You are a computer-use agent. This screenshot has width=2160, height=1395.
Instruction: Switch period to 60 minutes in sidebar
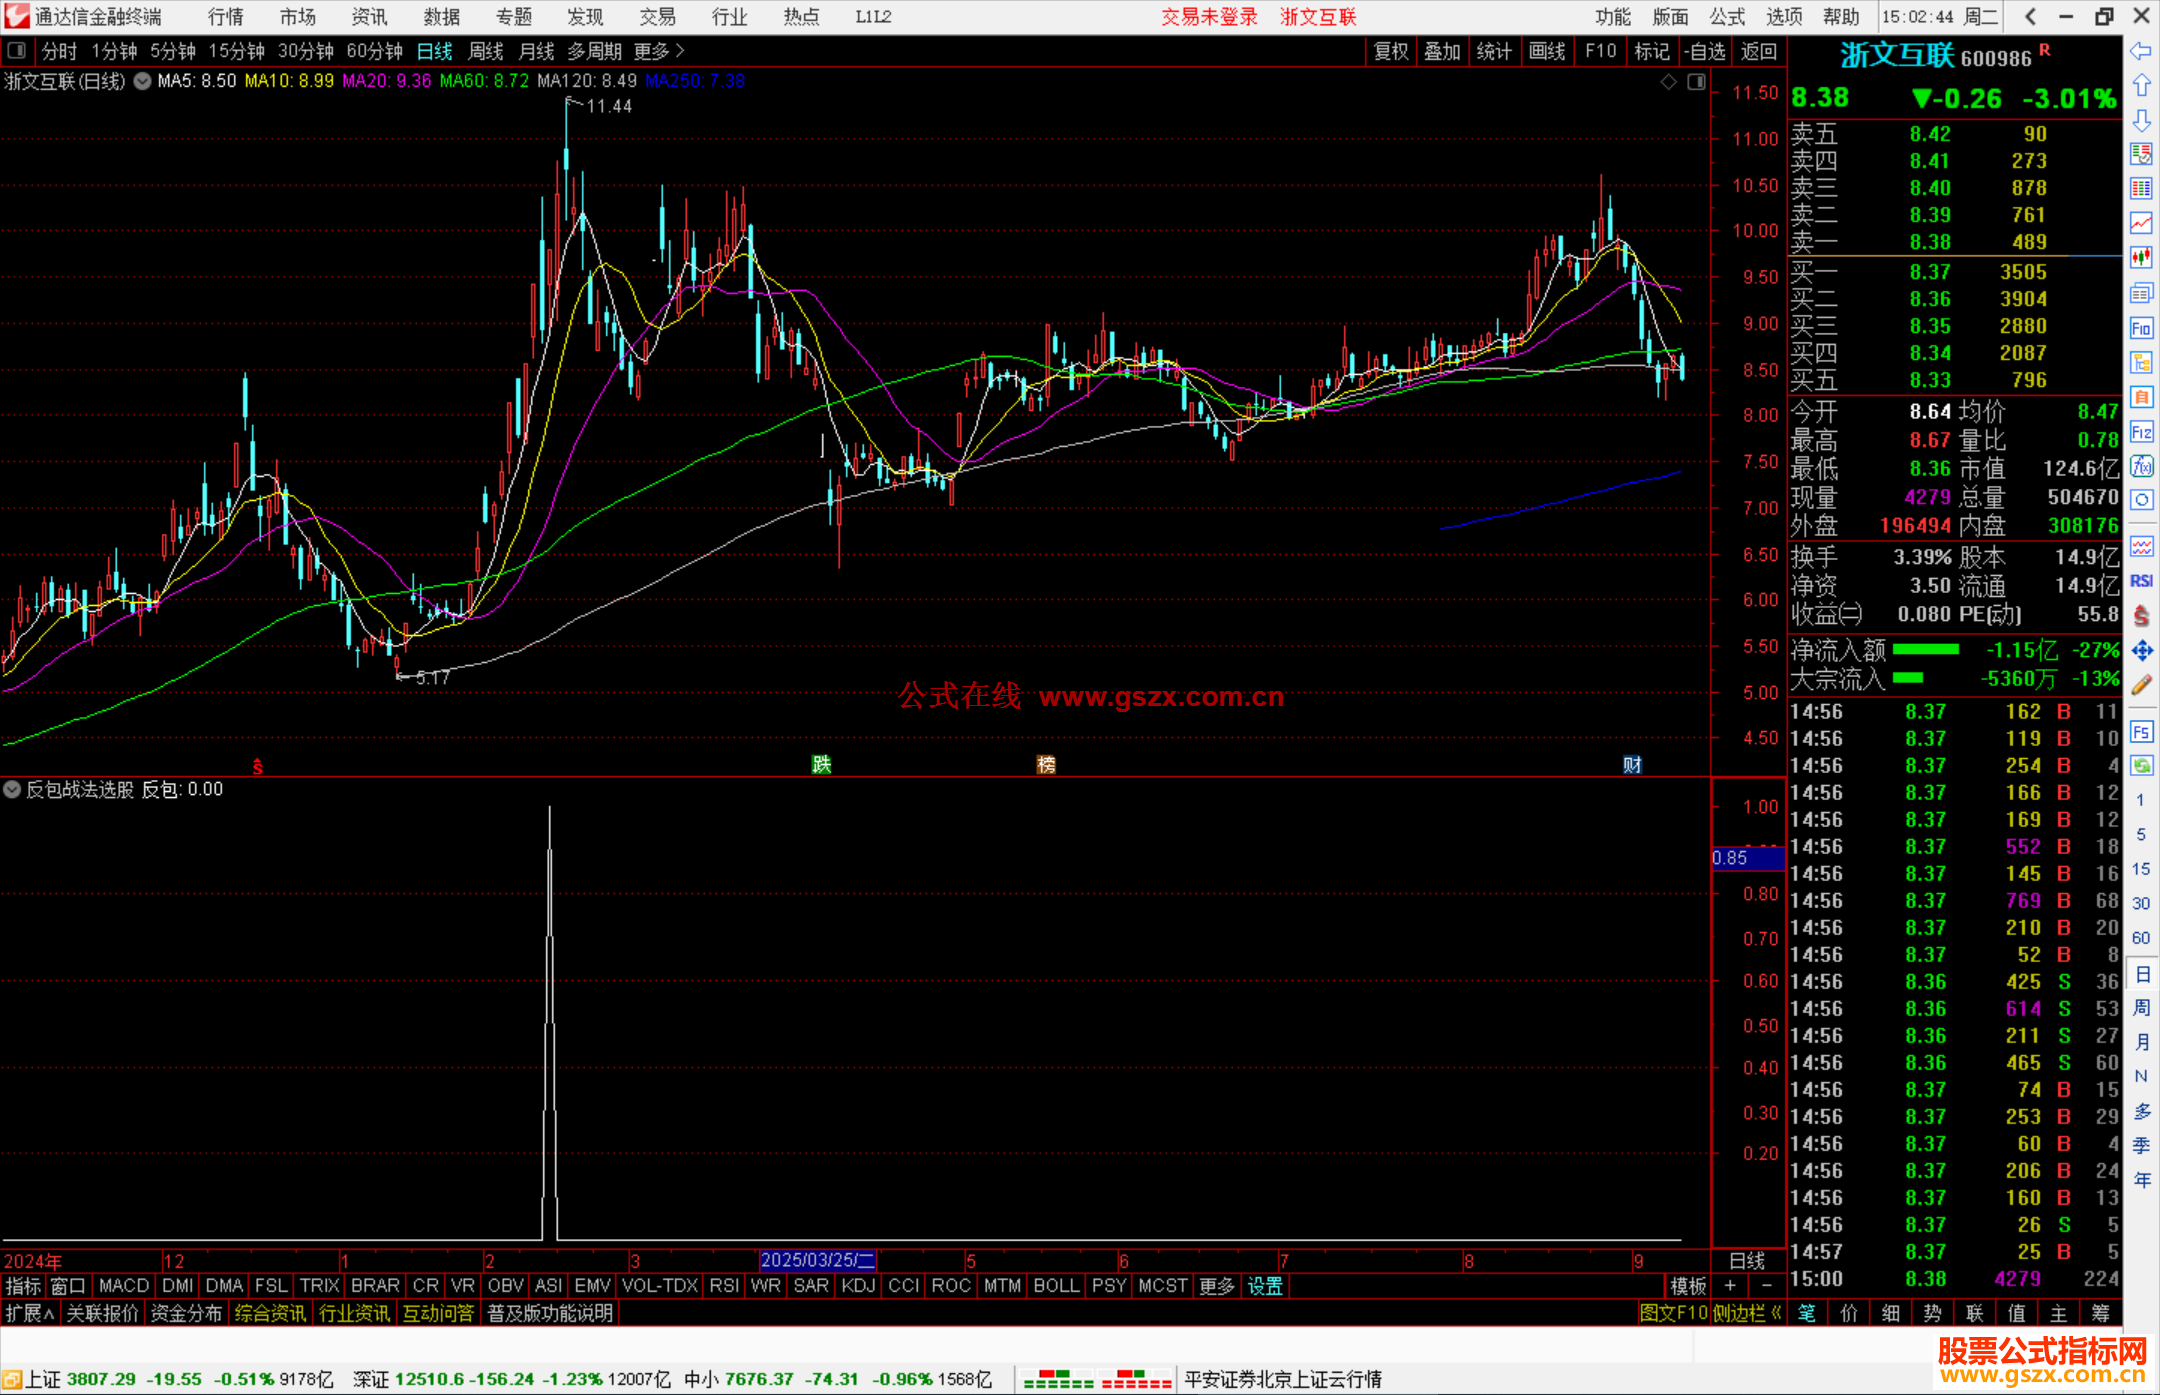pyautogui.click(x=2141, y=938)
